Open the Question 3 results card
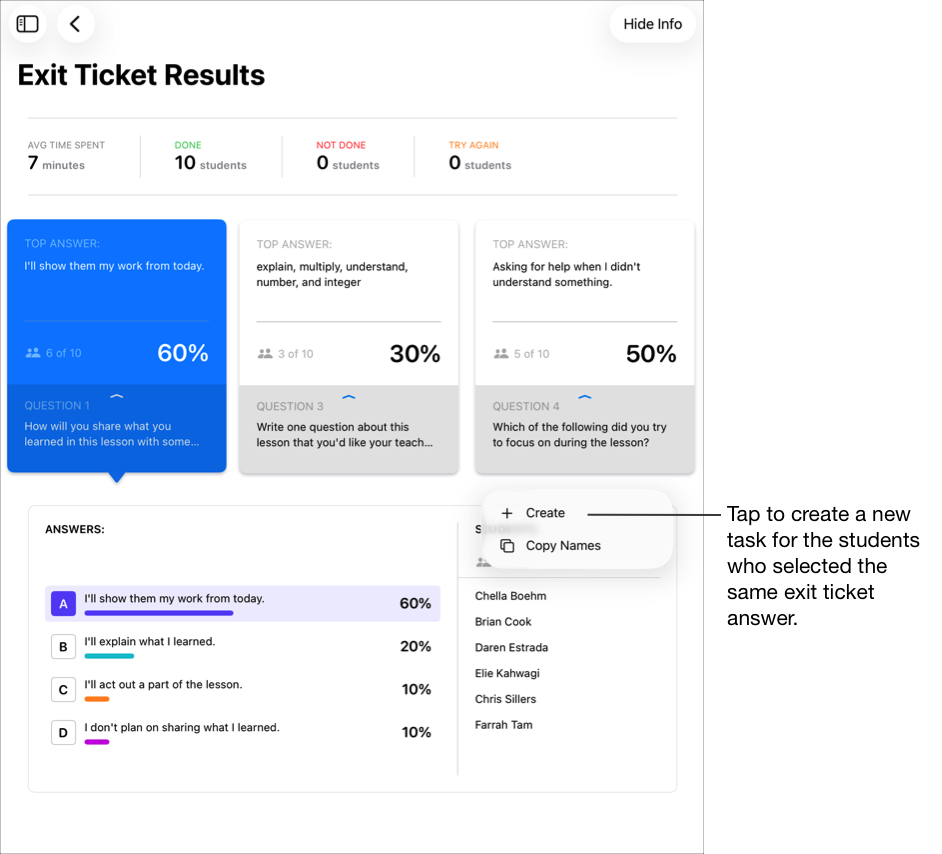942x854 pixels. pos(348,300)
